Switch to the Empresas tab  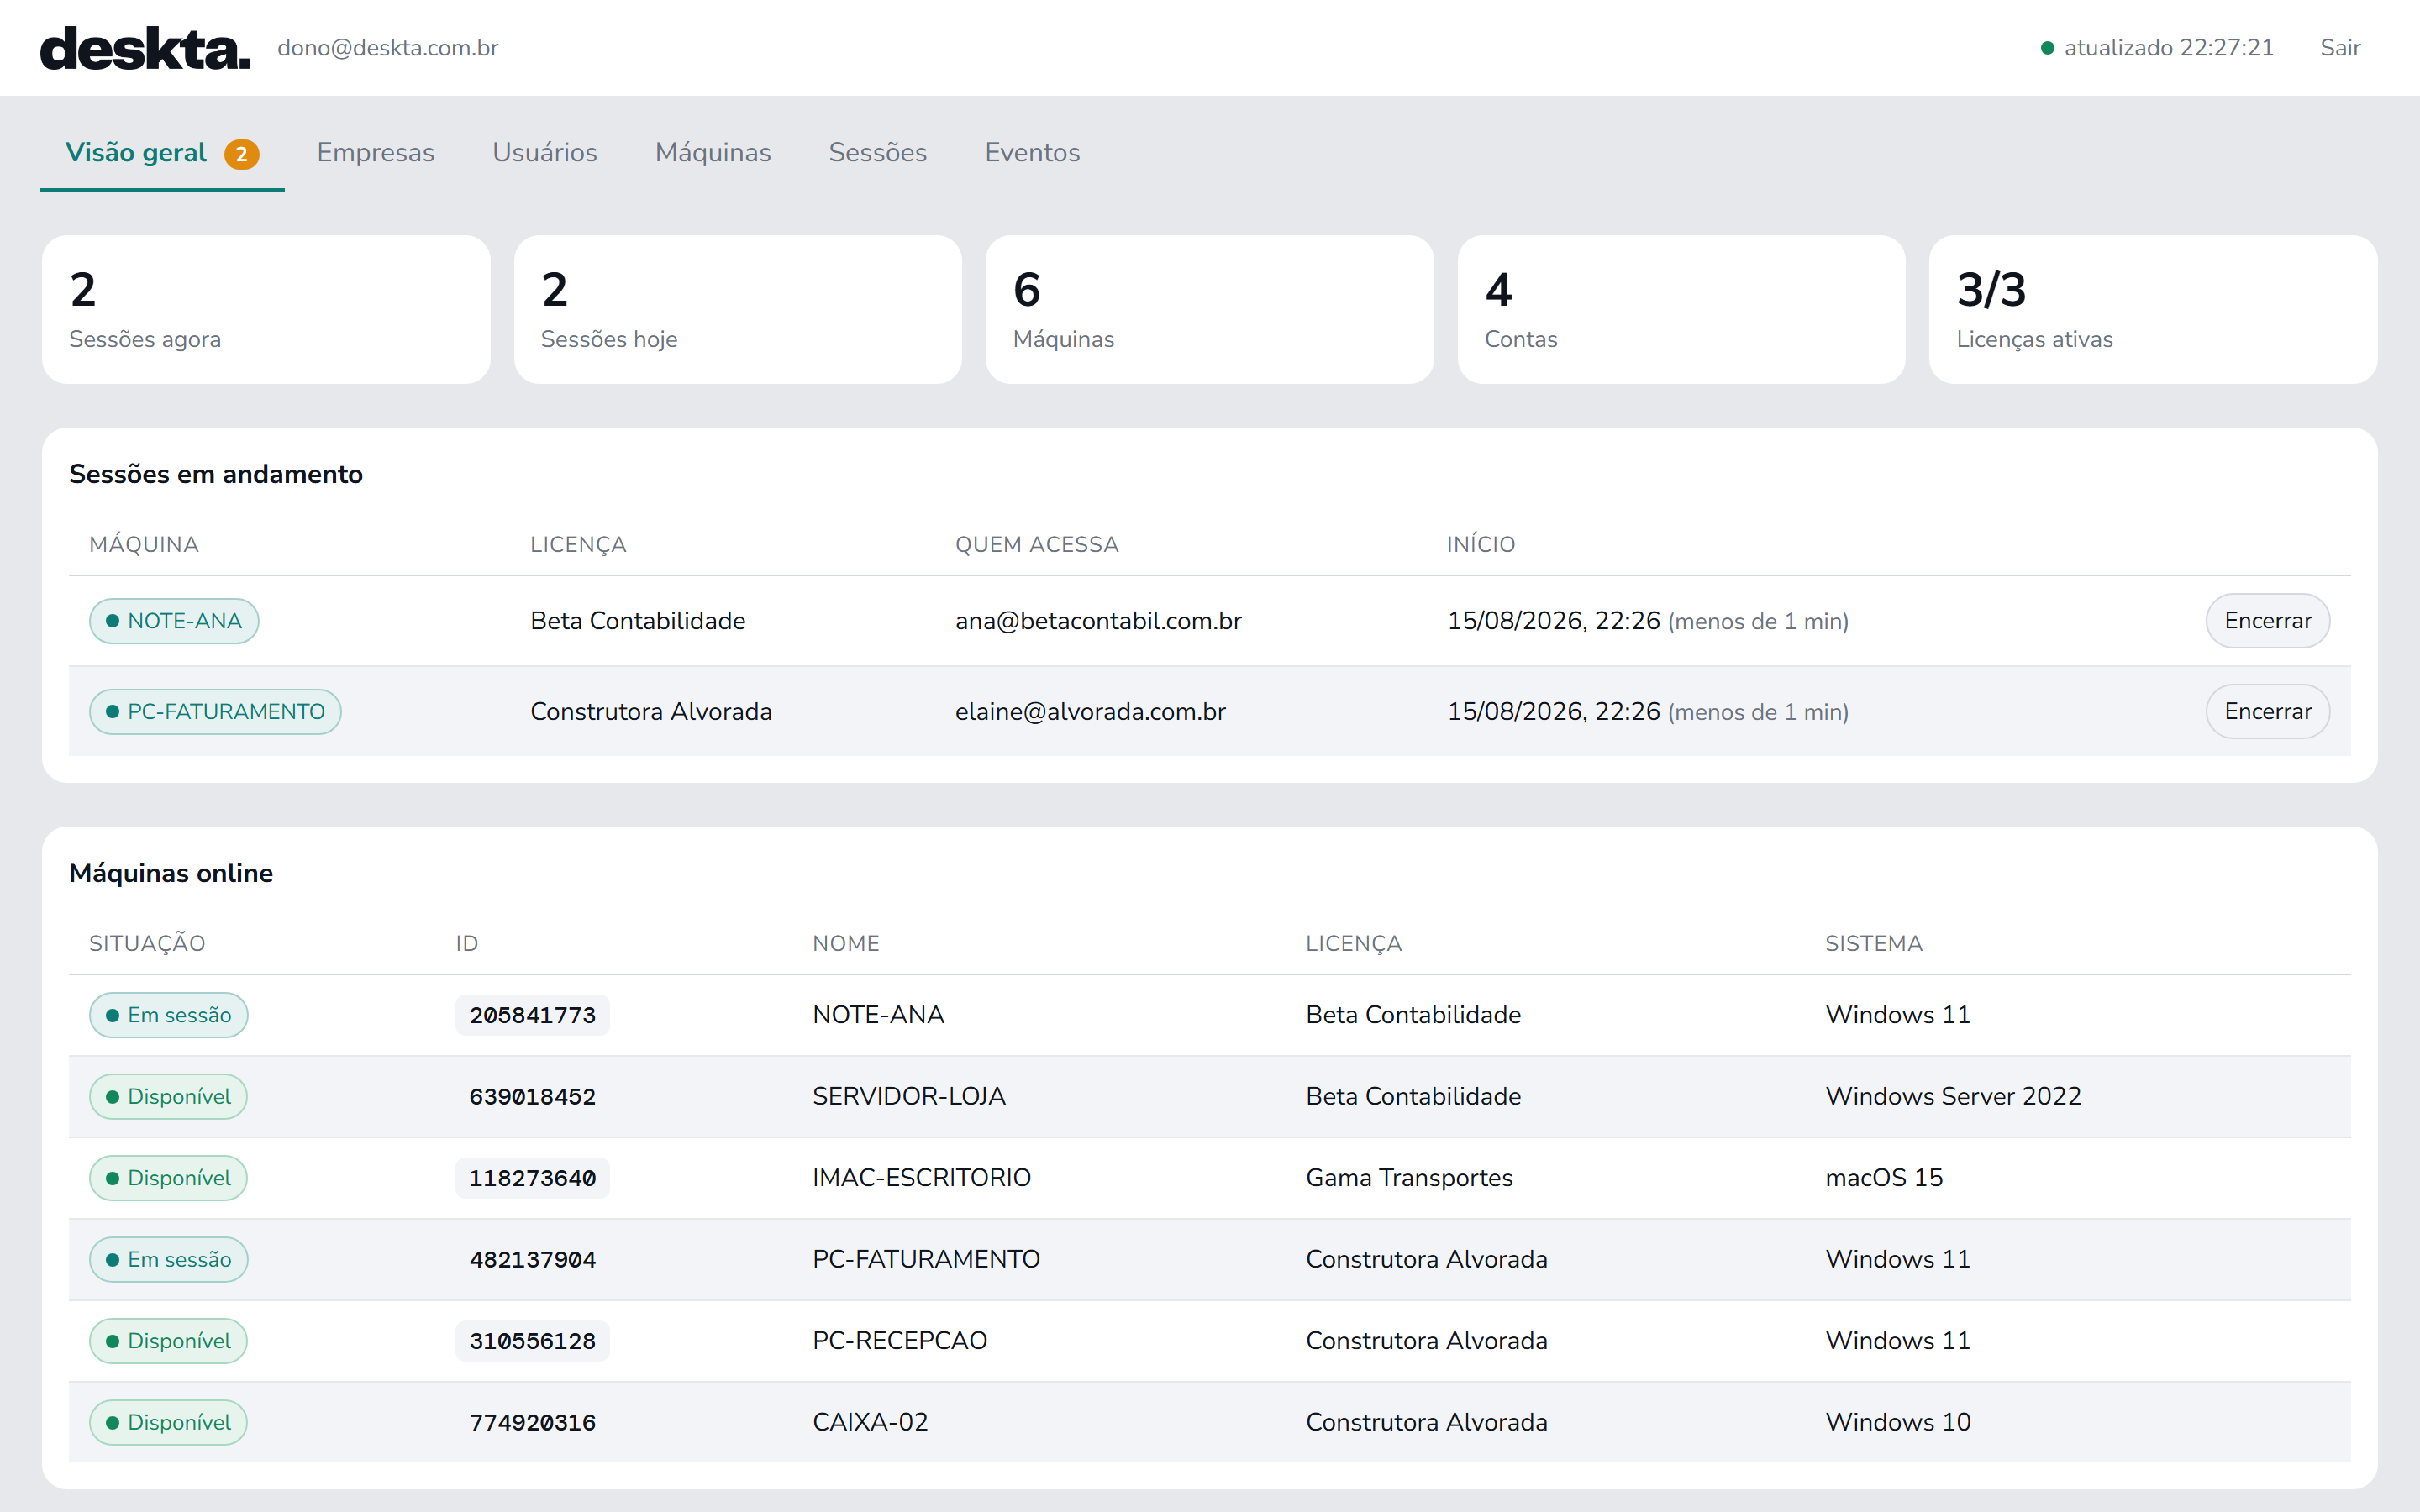pos(375,152)
